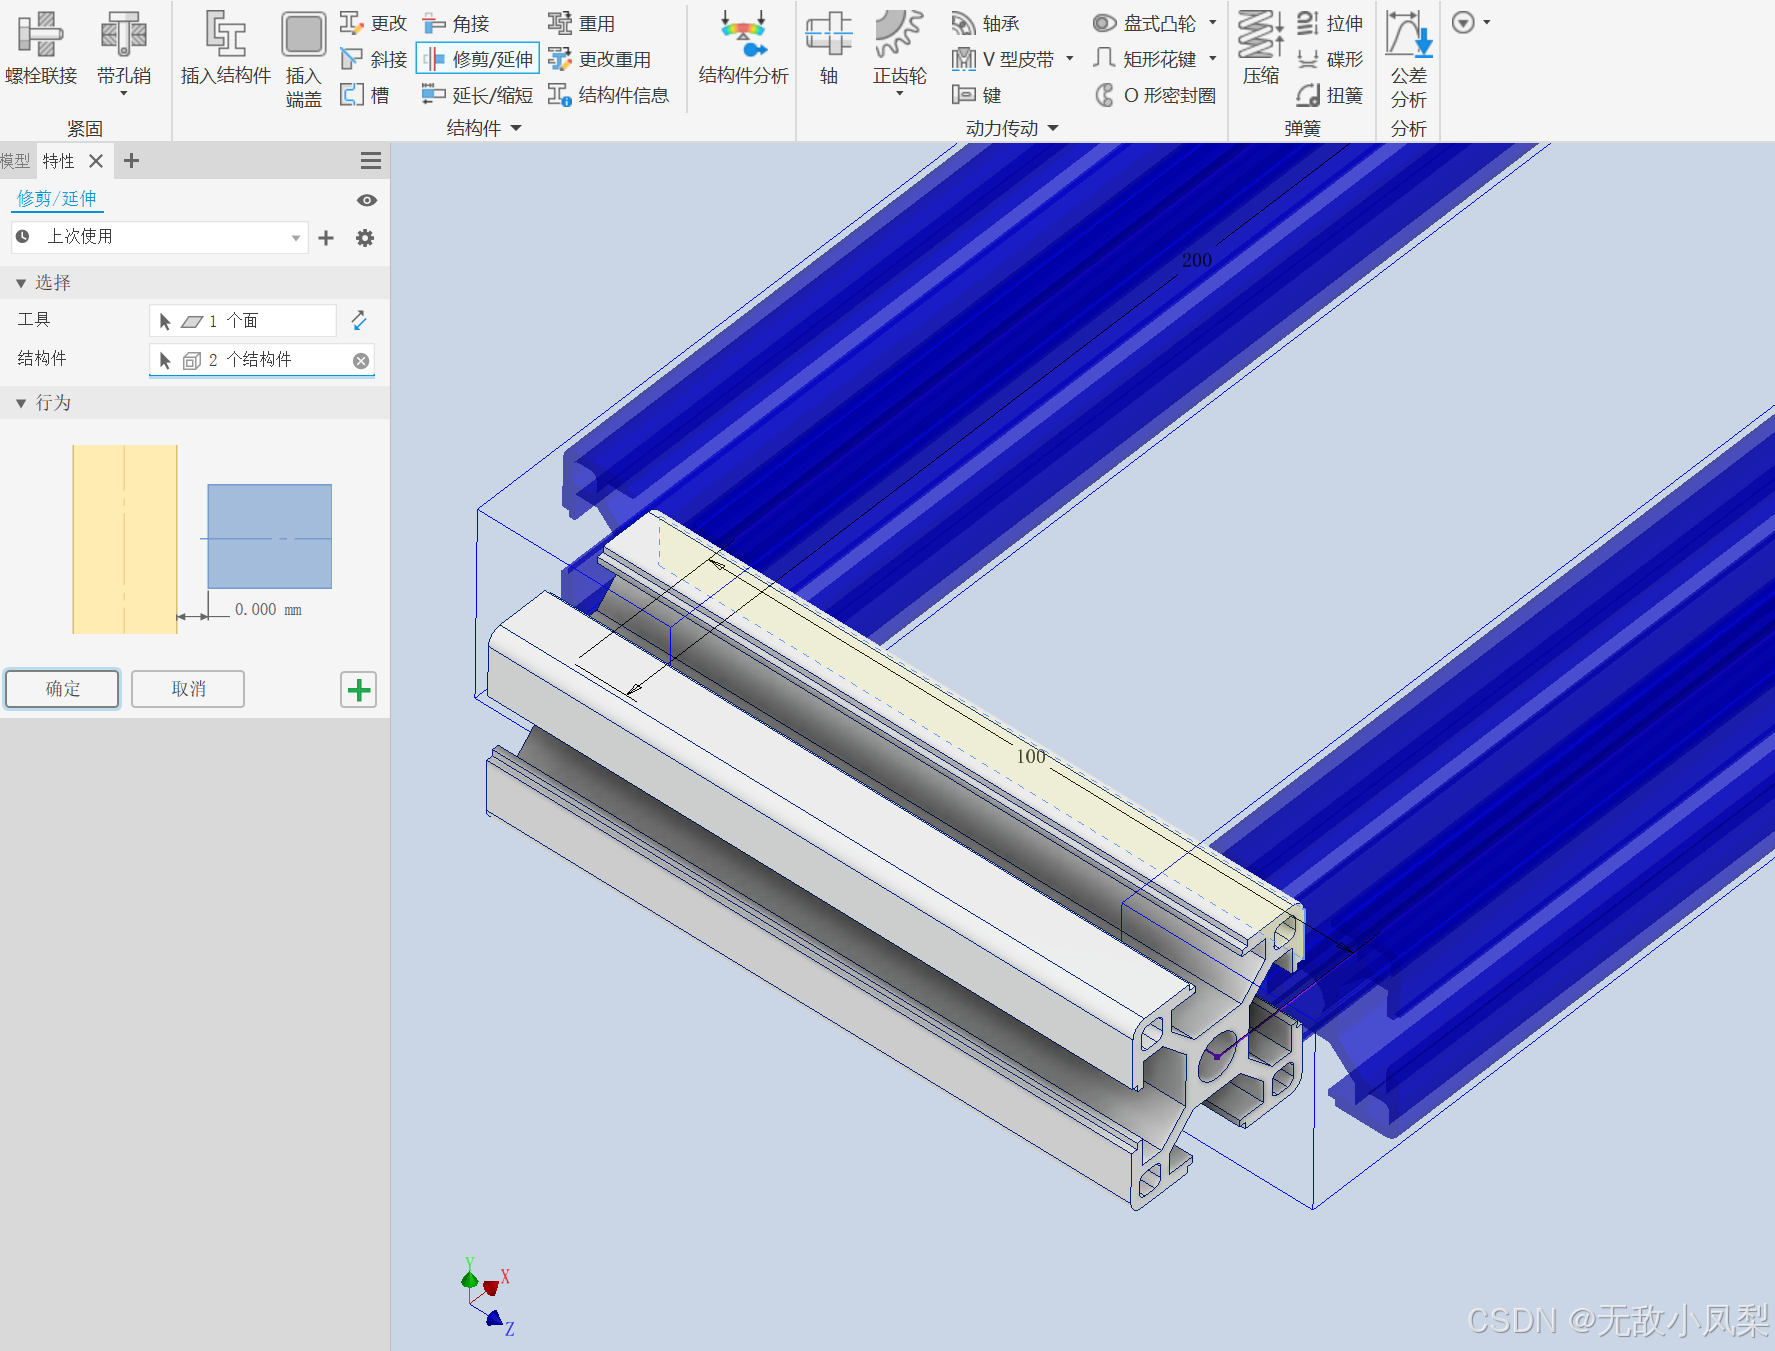This screenshot has height=1351, width=1775.
Task: Confirm with the 确定 button
Action: 62,689
